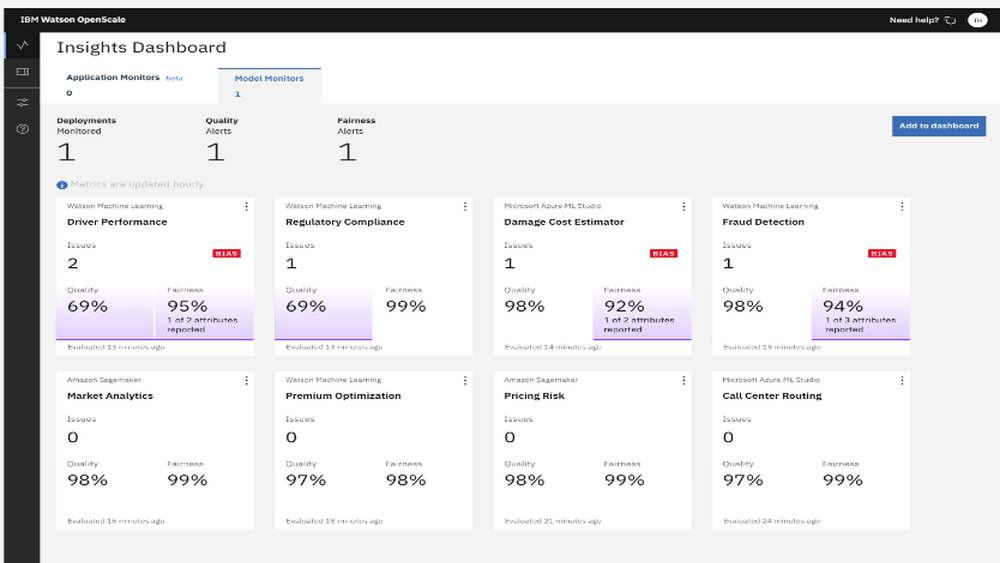Open Driver Performance overflow menu
This screenshot has height=563, width=1000.
pyautogui.click(x=246, y=207)
